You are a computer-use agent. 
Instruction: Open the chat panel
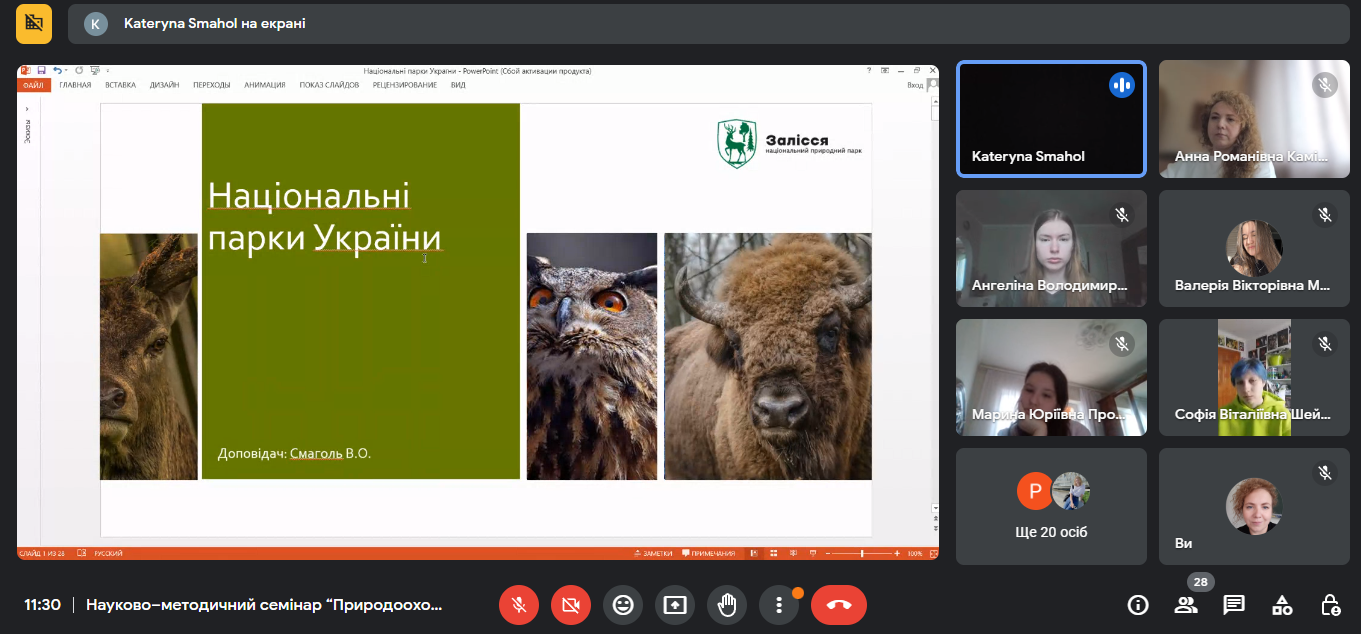tap(1234, 605)
